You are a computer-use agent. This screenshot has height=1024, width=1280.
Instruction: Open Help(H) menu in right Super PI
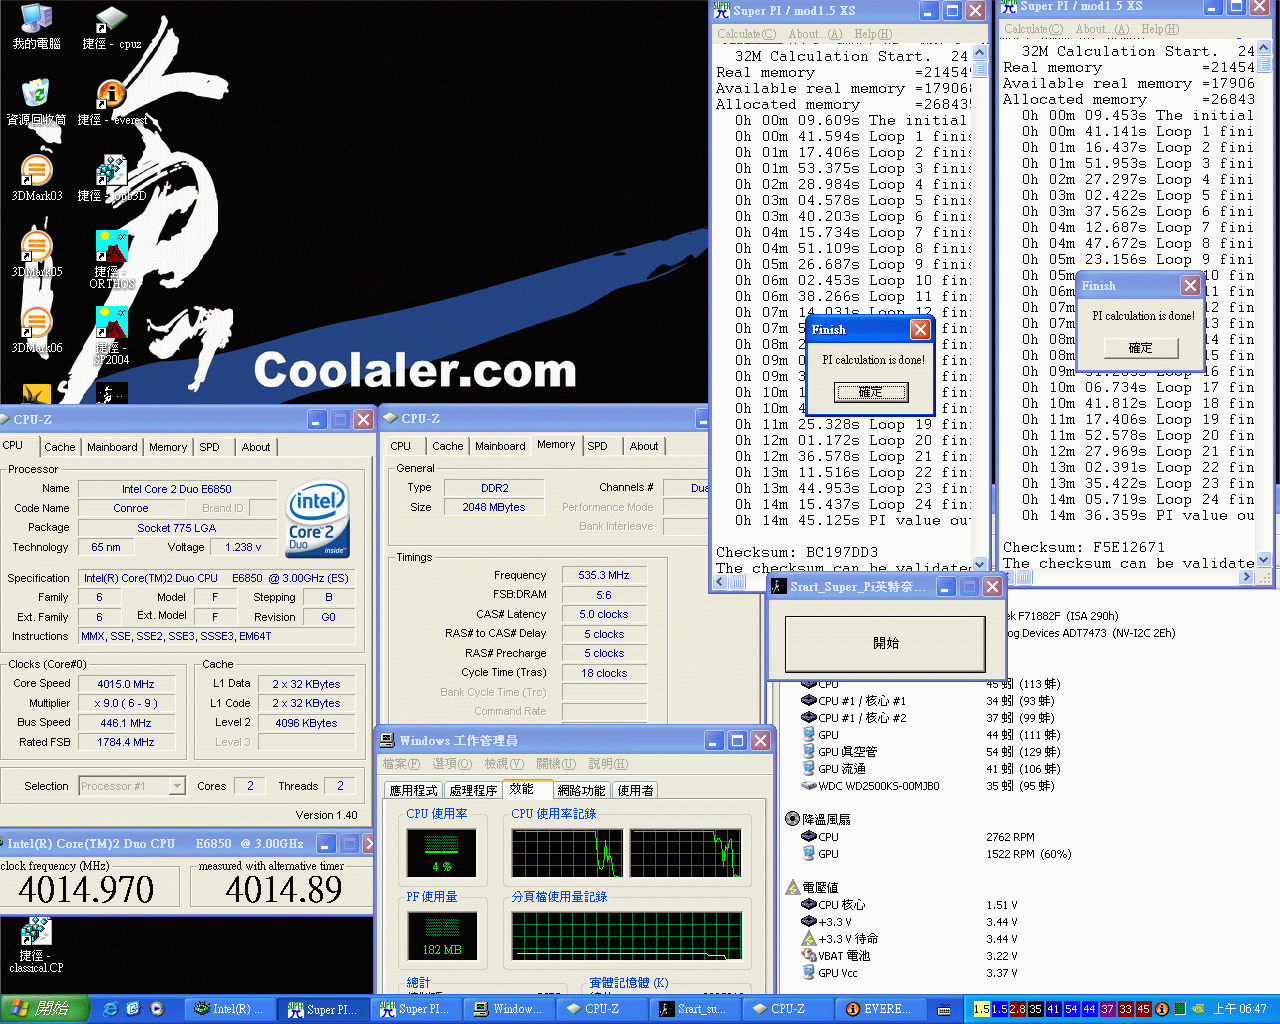(1160, 29)
